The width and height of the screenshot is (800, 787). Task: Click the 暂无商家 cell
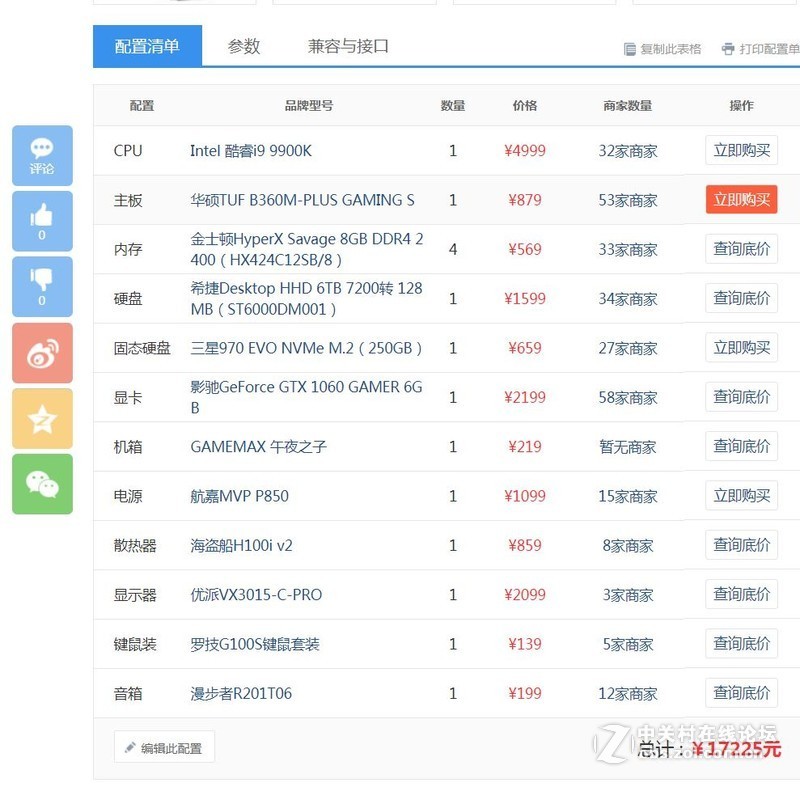tap(628, 447)
